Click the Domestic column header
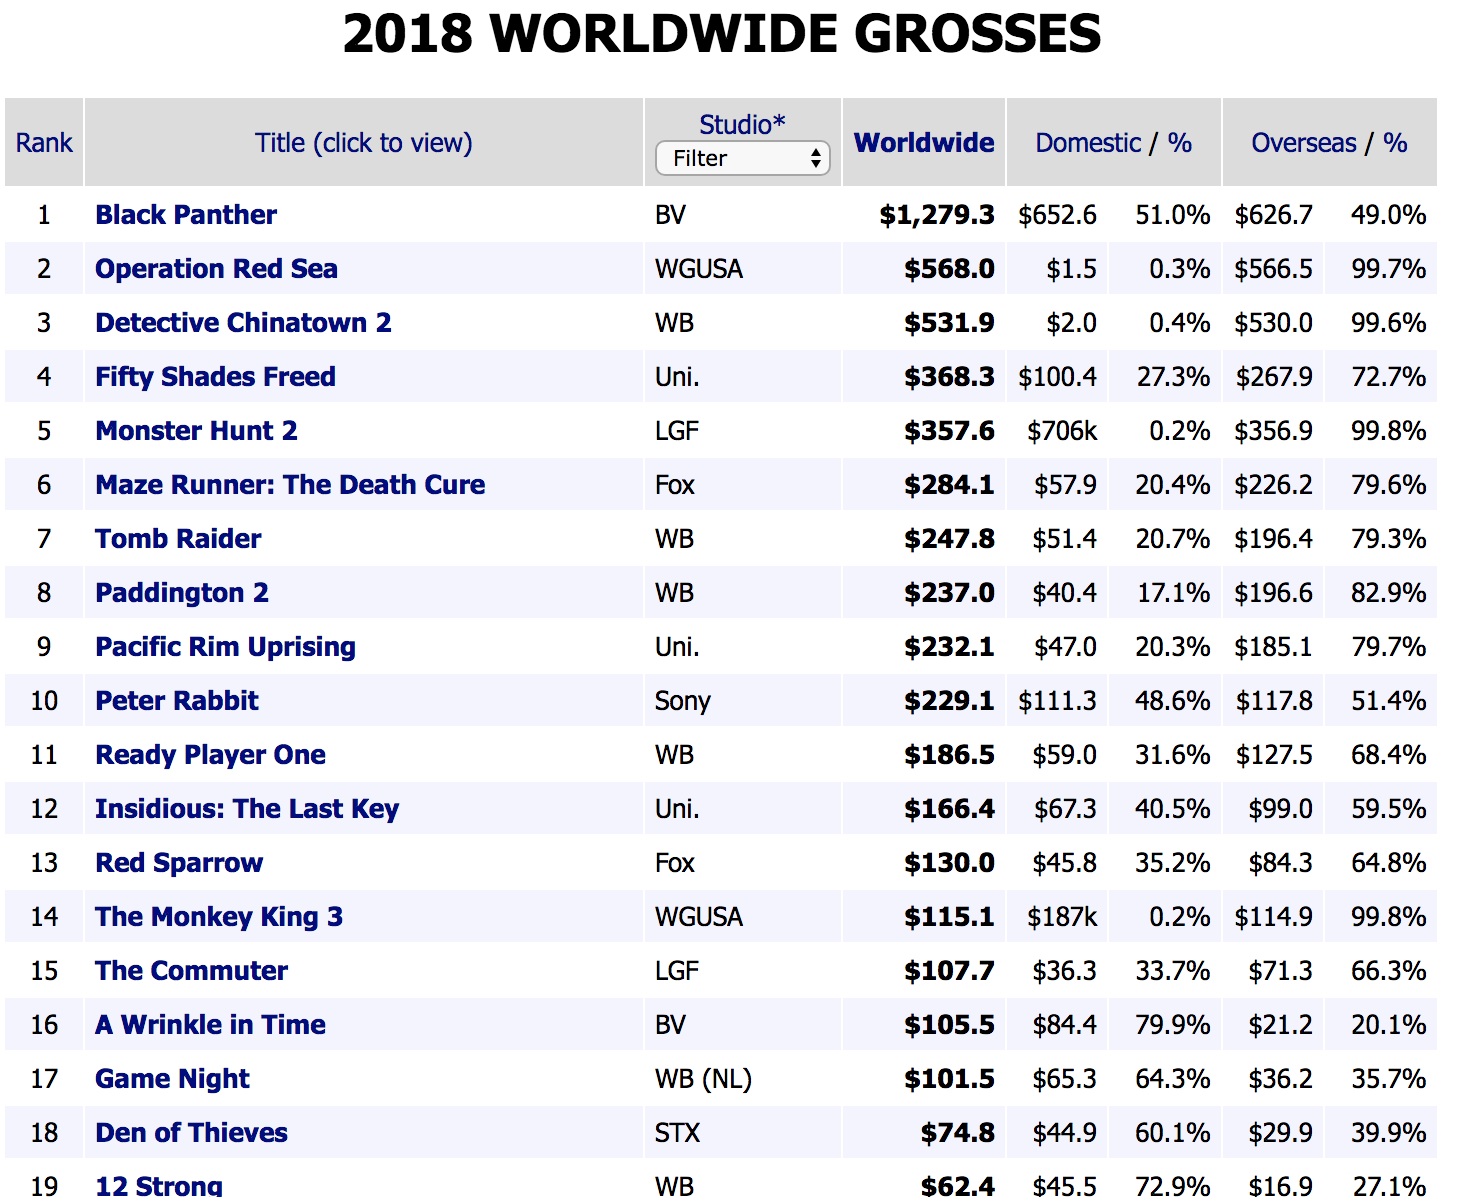The image size is (1473, 1197). (1089, 142)
